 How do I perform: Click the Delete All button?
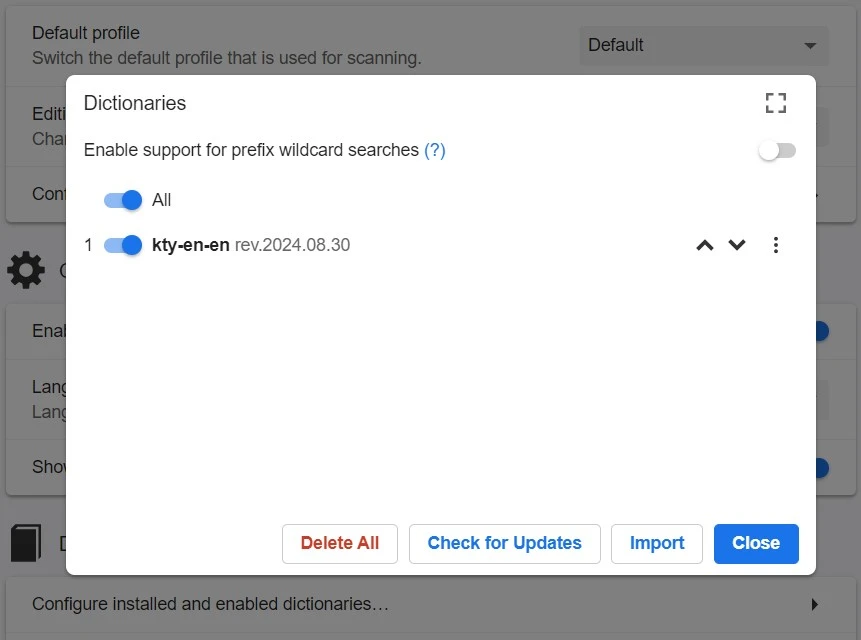340,543
